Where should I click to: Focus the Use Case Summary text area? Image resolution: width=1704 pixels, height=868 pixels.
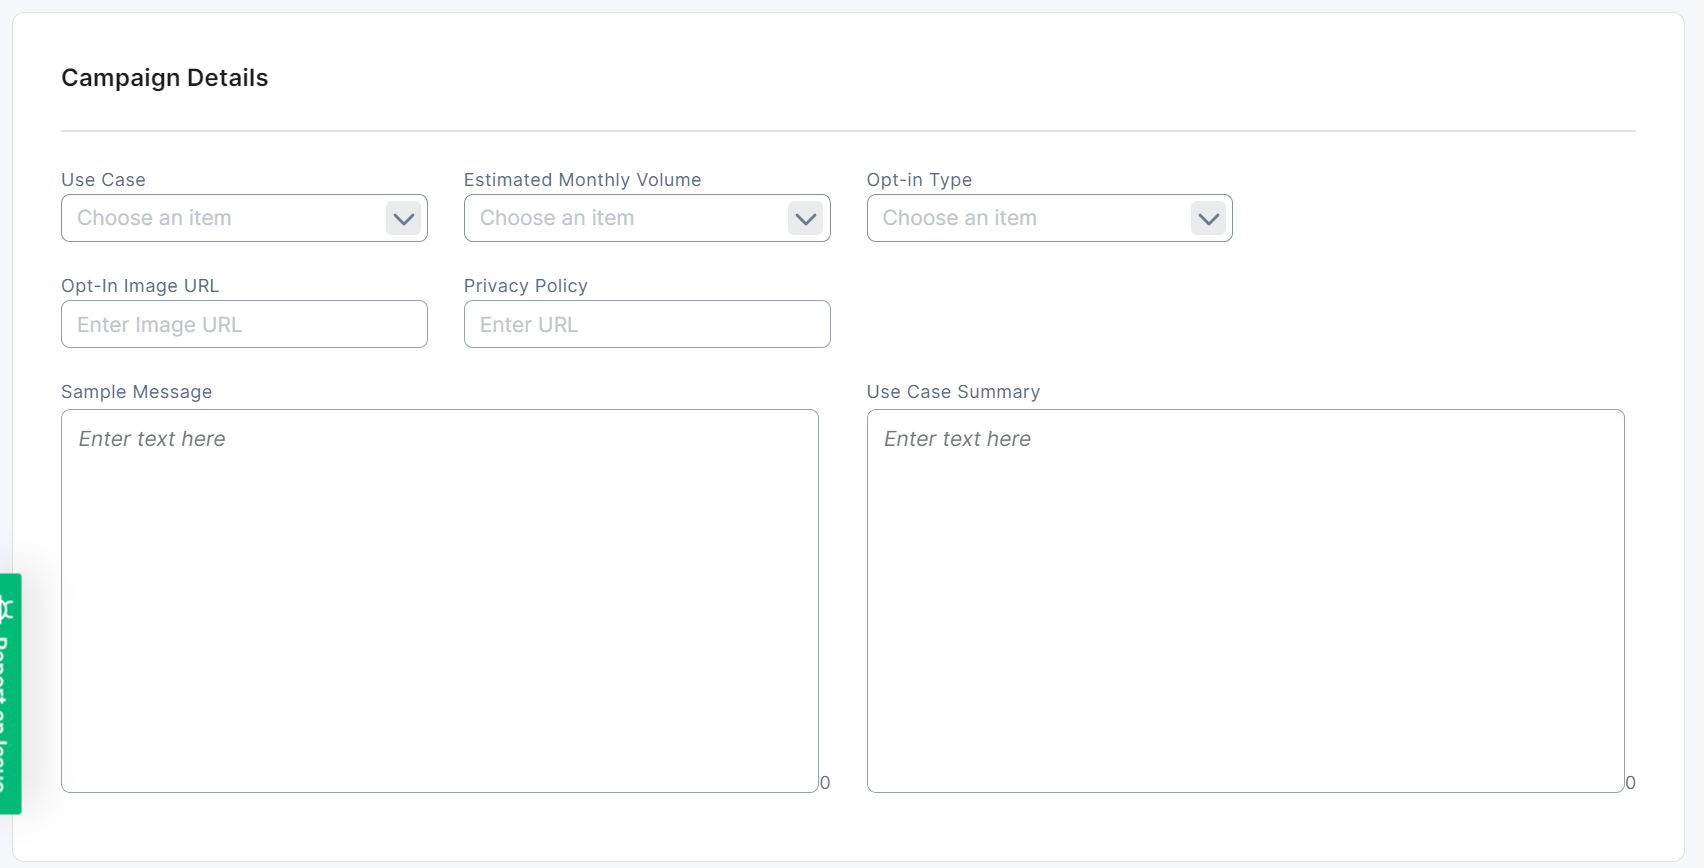tap(1245, 600)
